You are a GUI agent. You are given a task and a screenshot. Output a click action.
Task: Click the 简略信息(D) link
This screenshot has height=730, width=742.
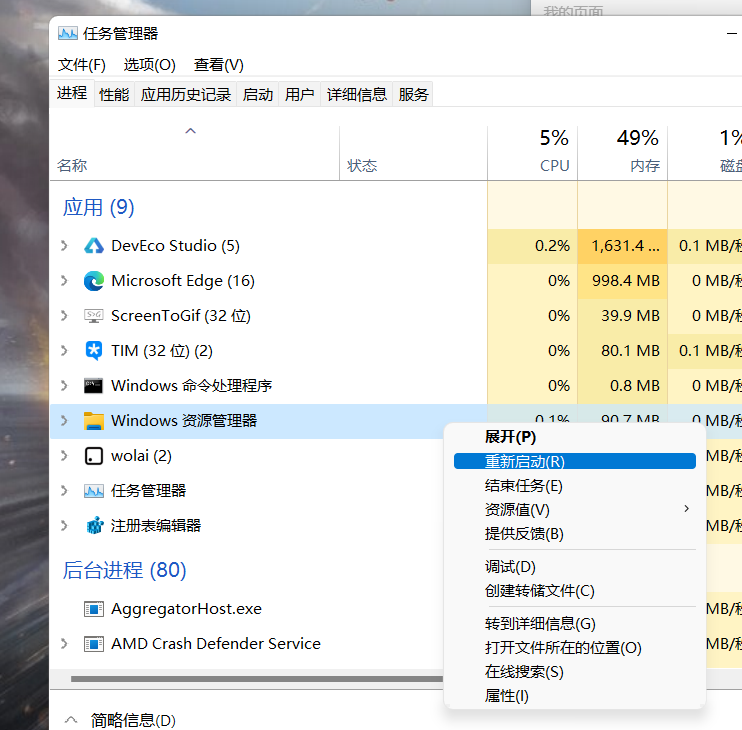[x=133, y=720]
